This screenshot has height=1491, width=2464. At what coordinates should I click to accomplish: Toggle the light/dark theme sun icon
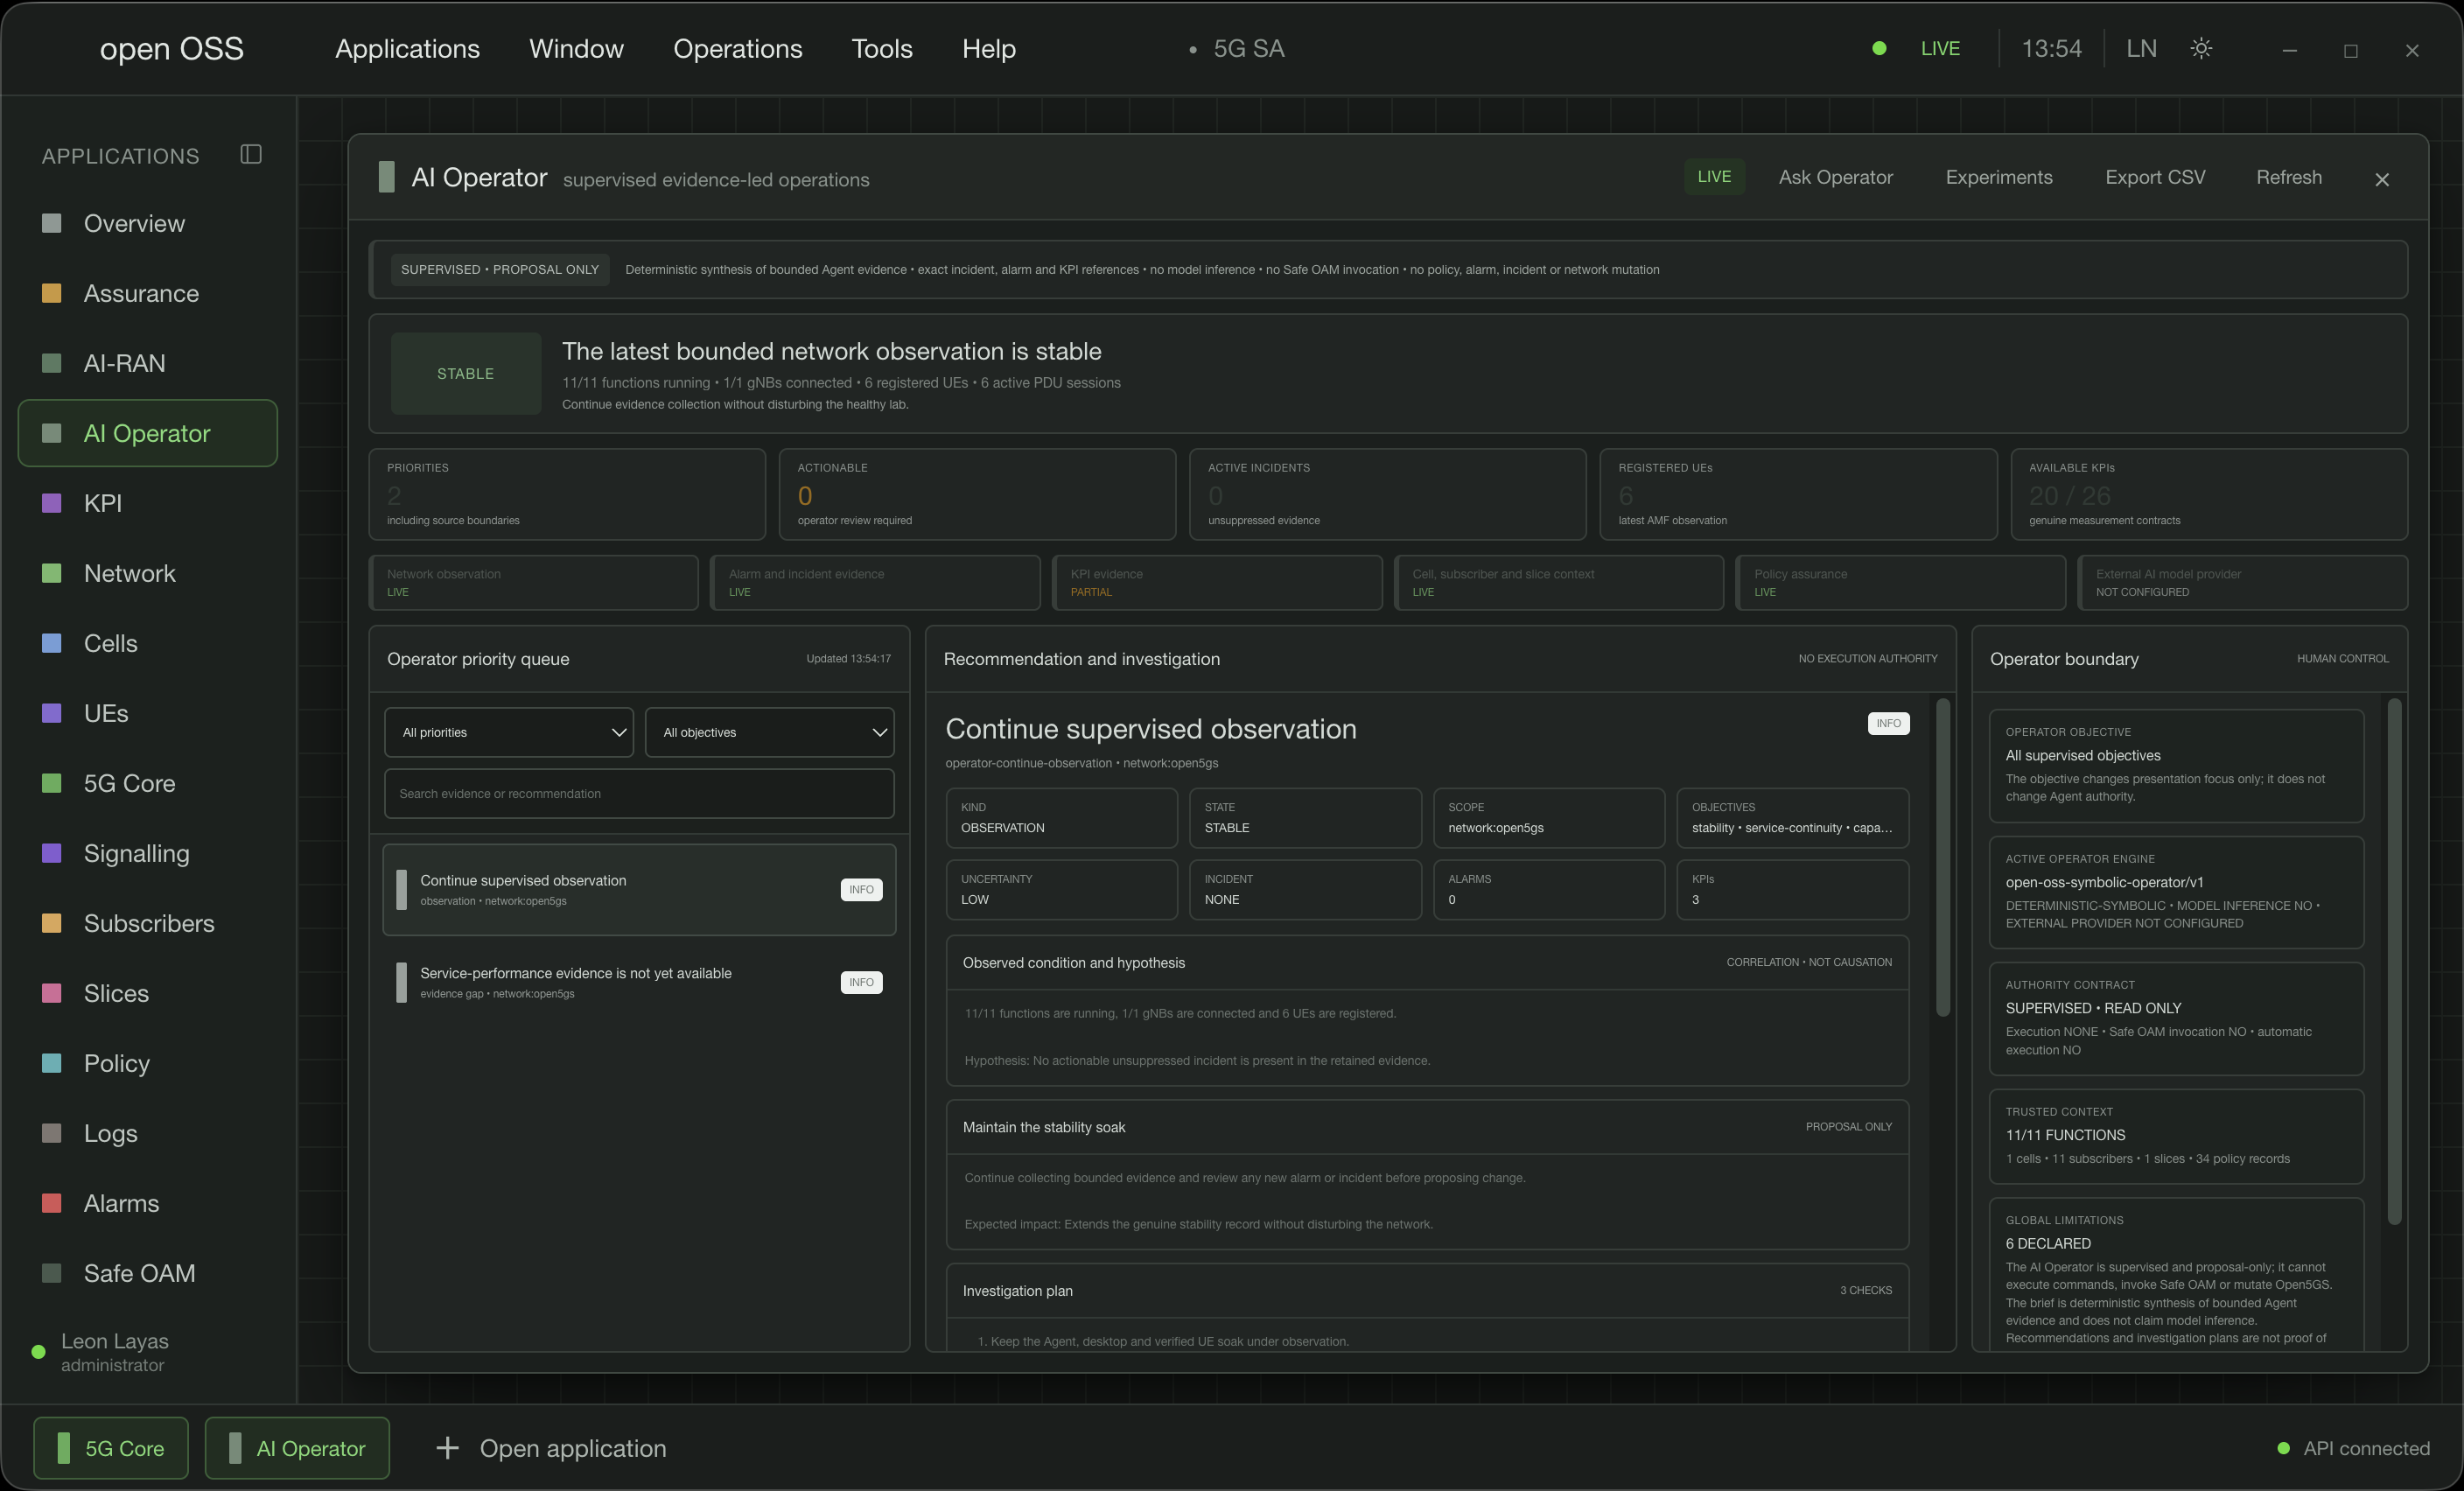click(2201, 48)
